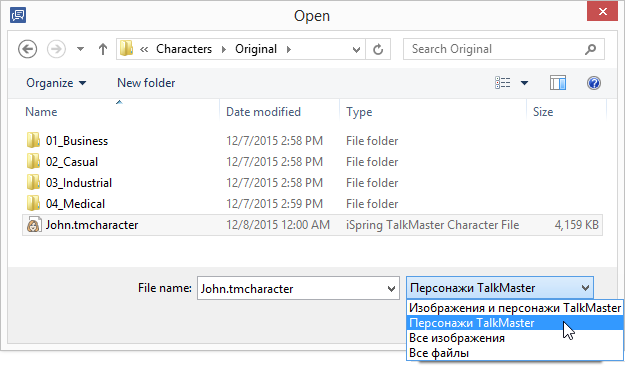Click the 4,159 KB size cell
The width and height of the screenshot is (625, 368).
pos(576,225)
